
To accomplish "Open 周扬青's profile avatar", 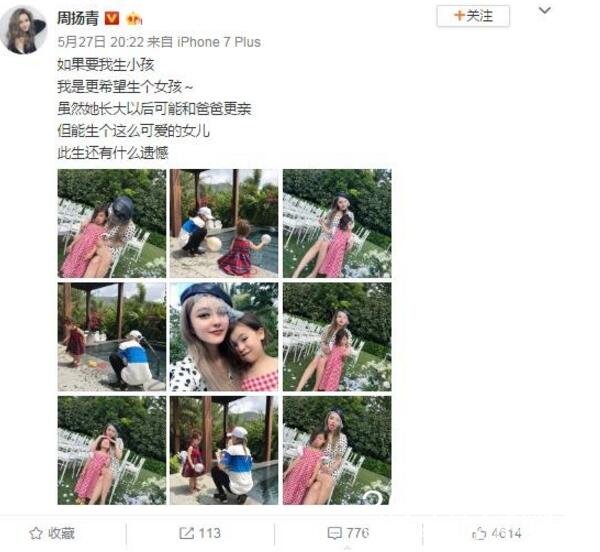I will tap(23, 30).
